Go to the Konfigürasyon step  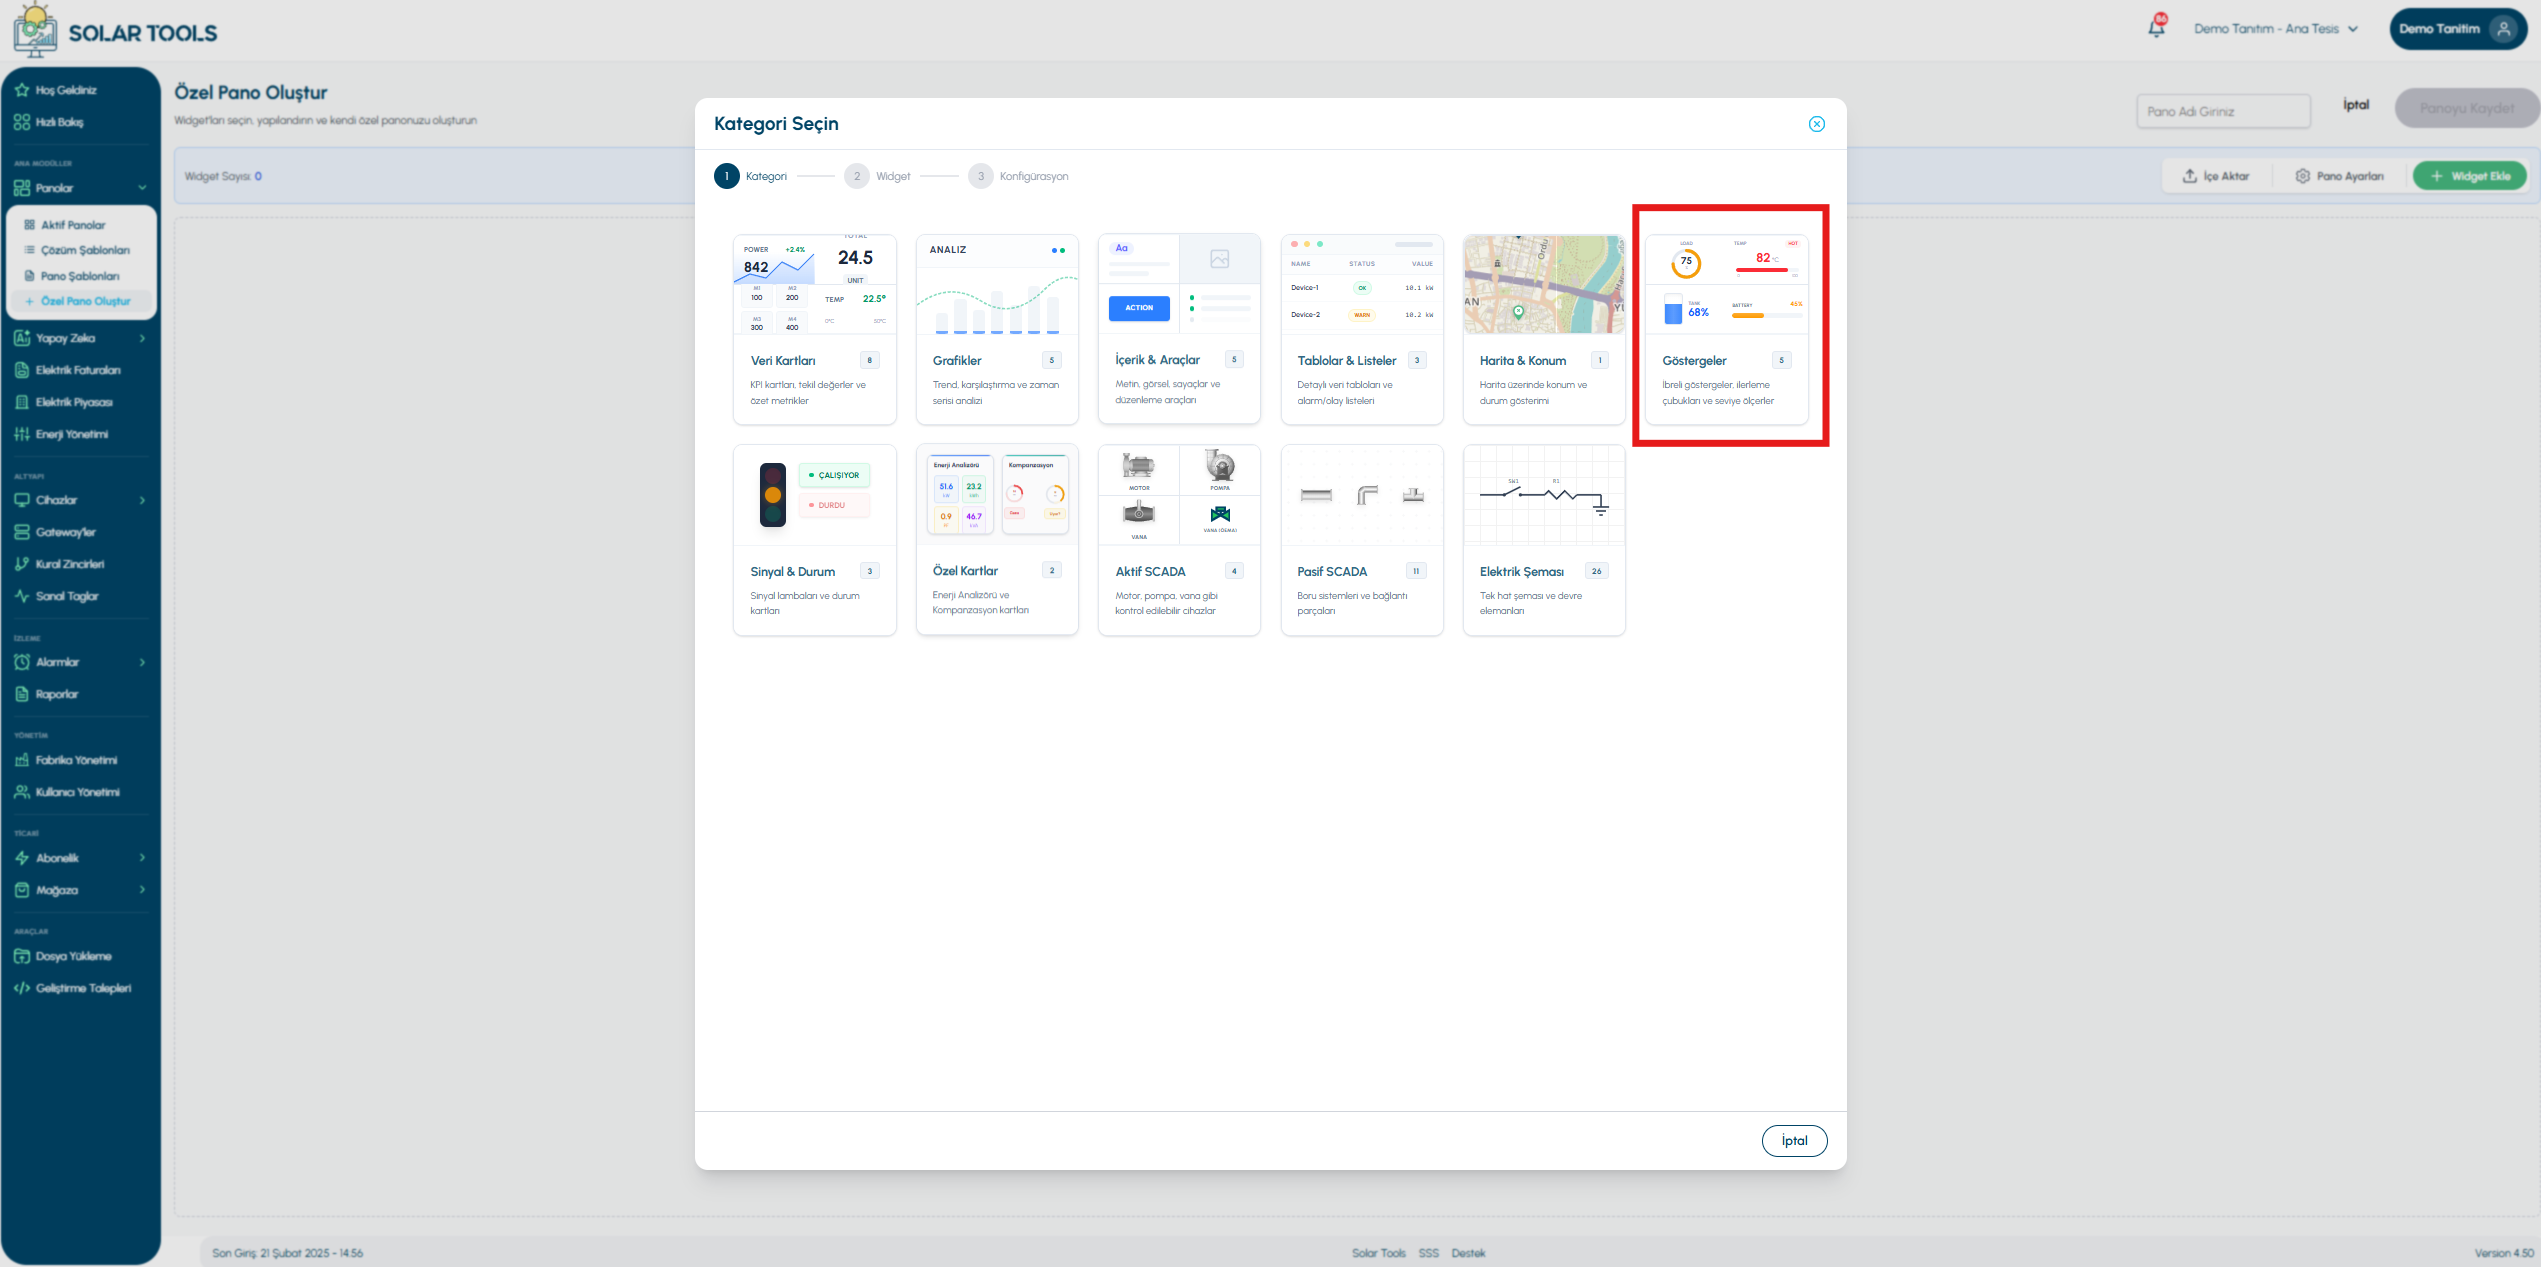click(1018, 176)
